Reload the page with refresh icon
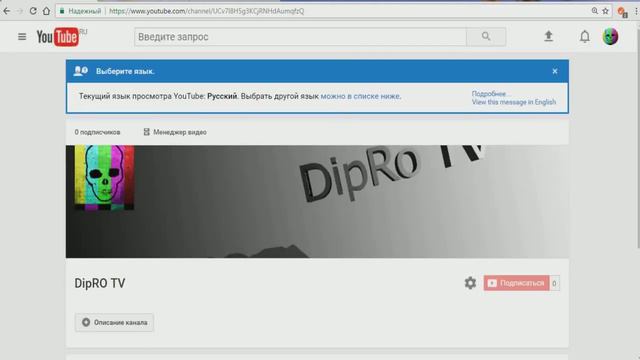640x360 pixels. coord(33,11)
